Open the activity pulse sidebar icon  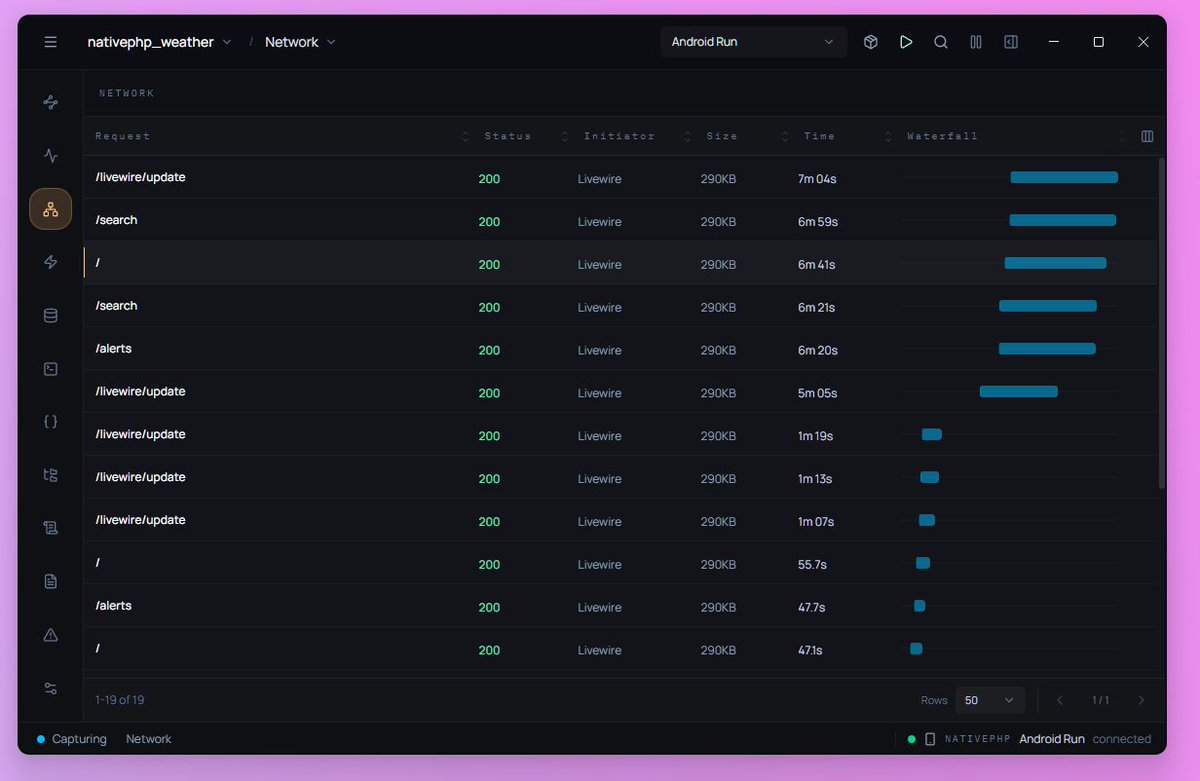50,156
